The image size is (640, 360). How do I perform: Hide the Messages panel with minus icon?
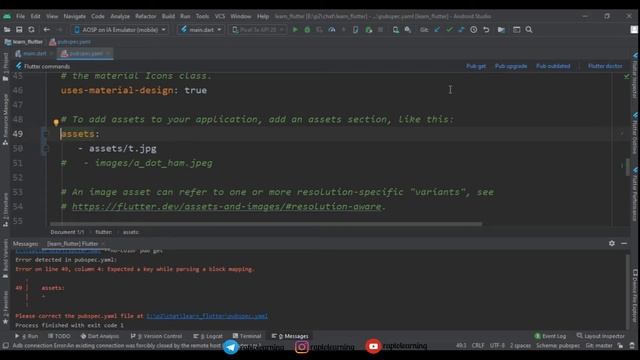pos(624,243)
